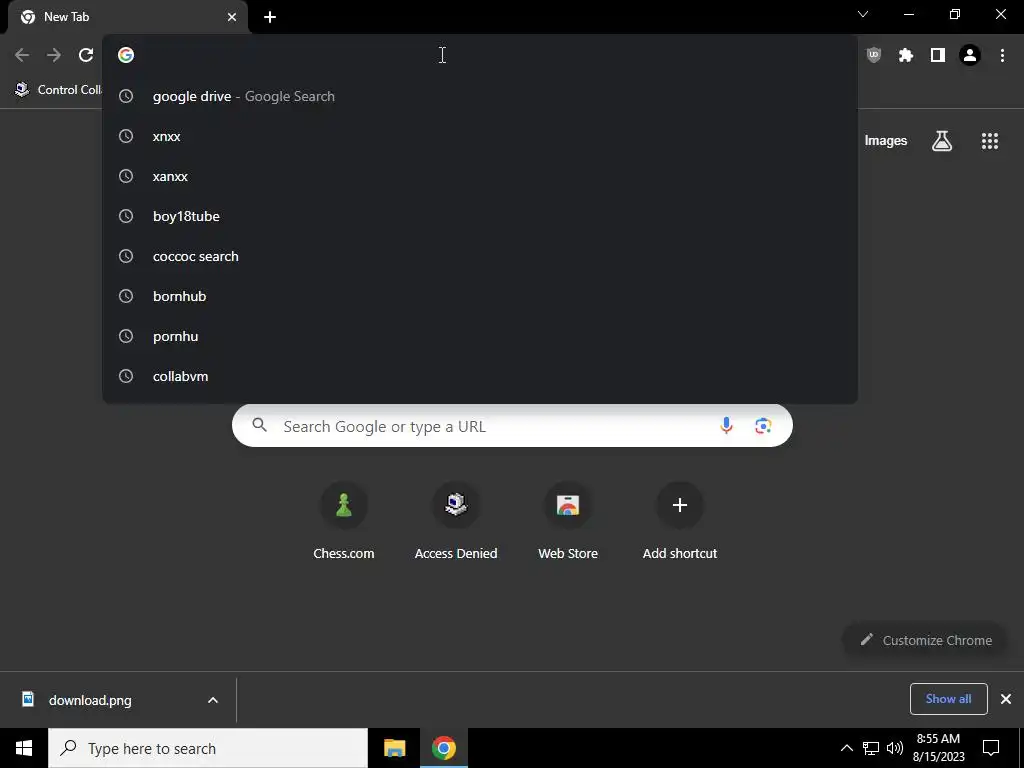
Task: Open the Chess.com shortcut
Action: click(x=344, y=521)
